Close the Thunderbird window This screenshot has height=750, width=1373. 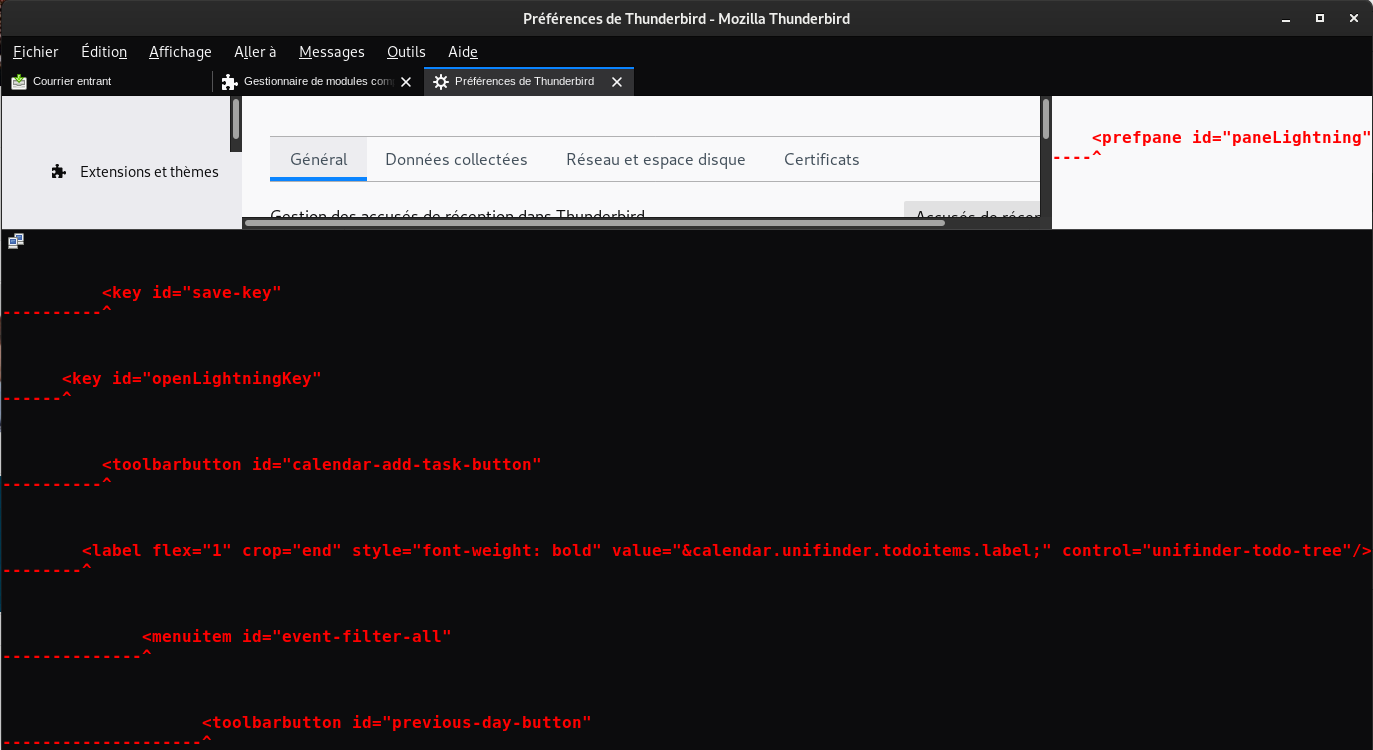1352,18
